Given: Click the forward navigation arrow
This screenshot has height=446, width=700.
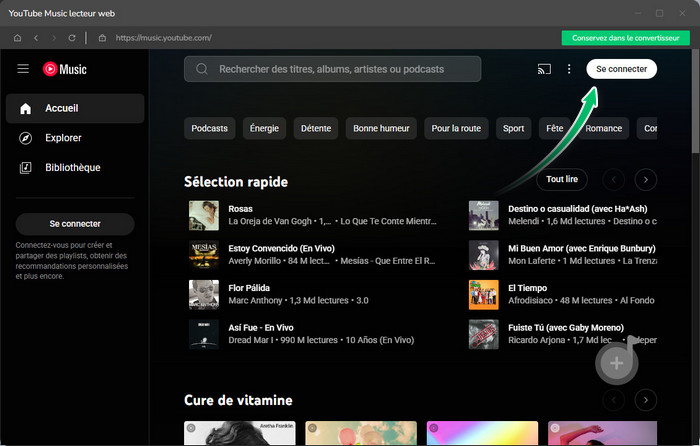Looking at the screenshot, I should click(54, 38).
